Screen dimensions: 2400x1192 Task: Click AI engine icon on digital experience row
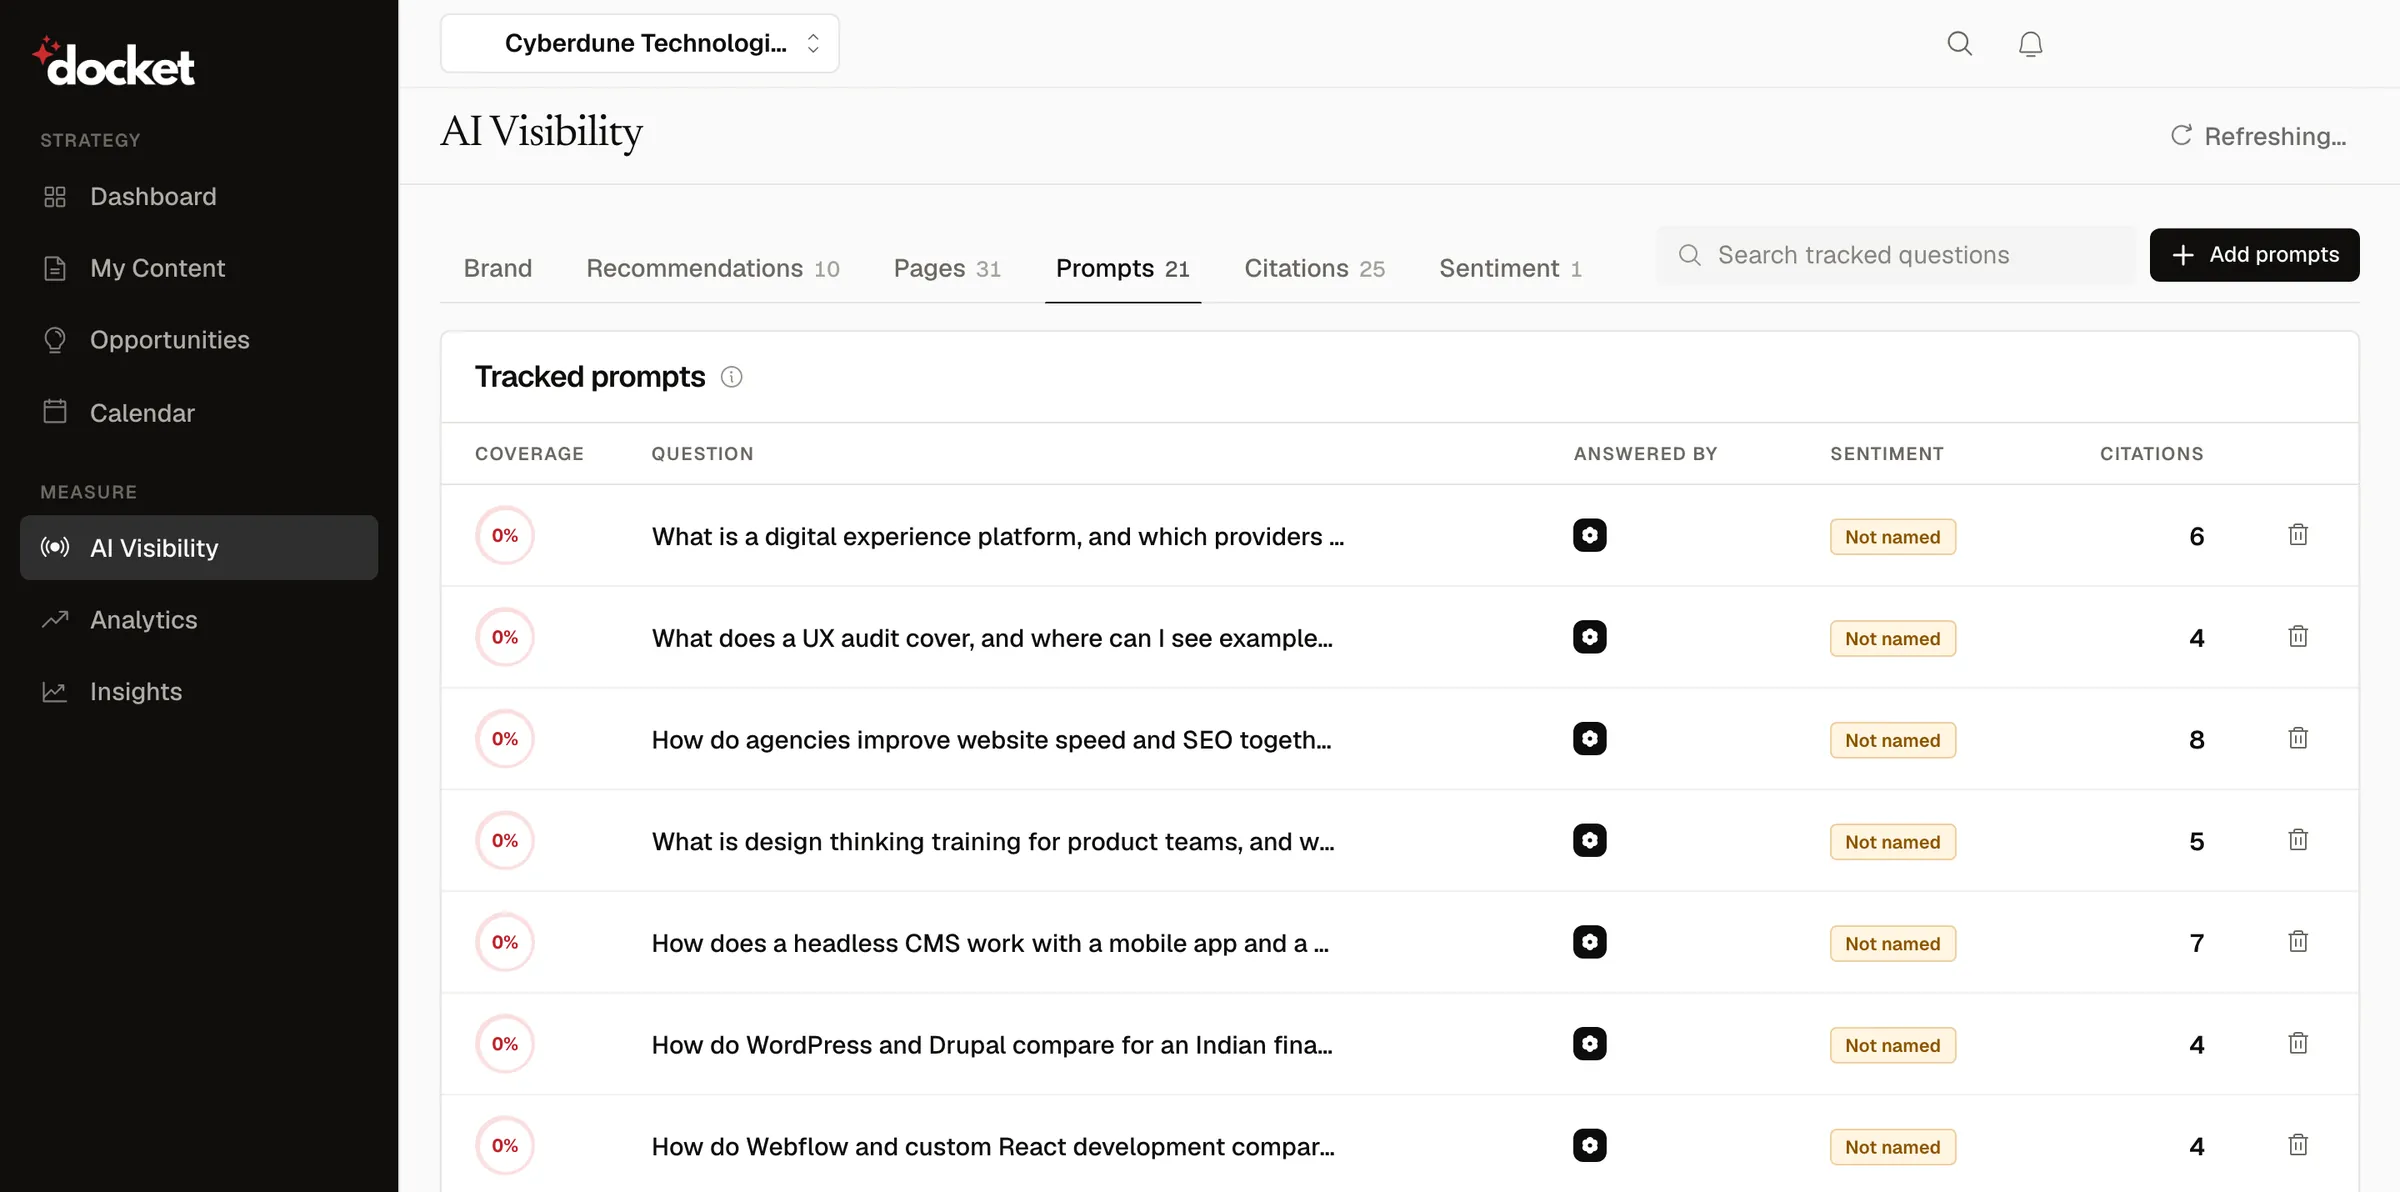1589,535
